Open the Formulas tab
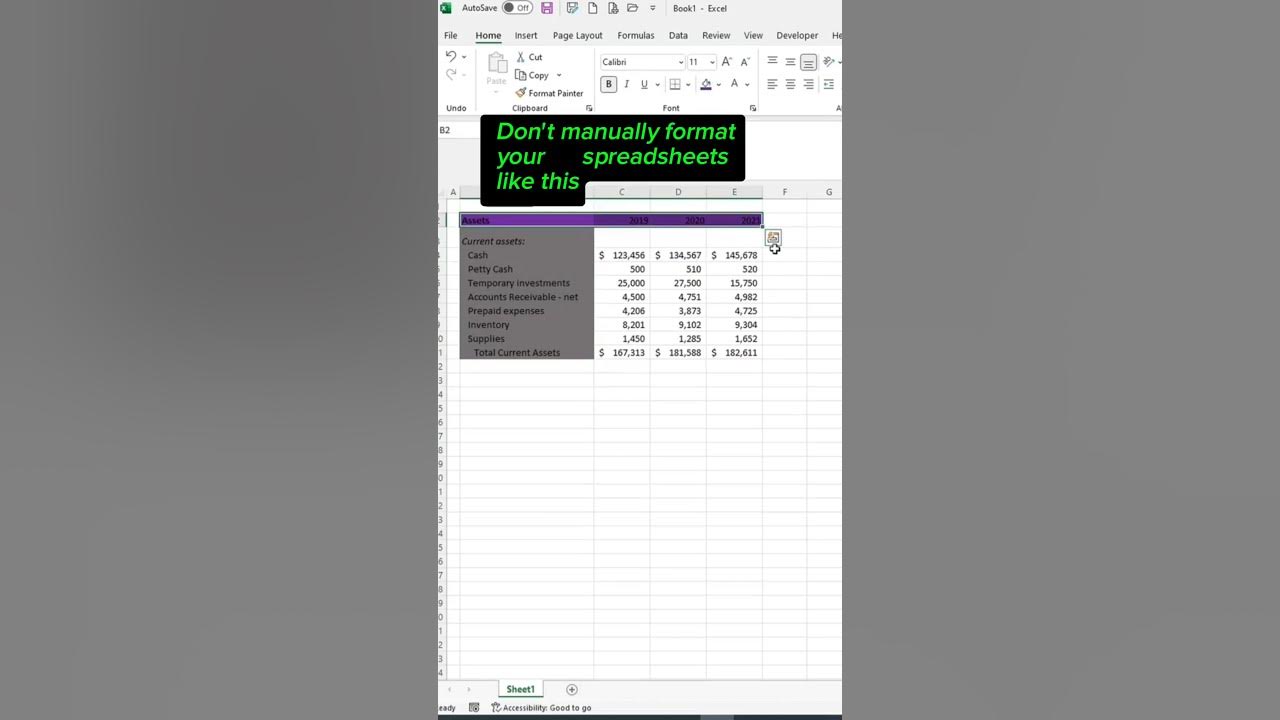The width and height of the screenshot is (1280, 720). coord(636,35)
